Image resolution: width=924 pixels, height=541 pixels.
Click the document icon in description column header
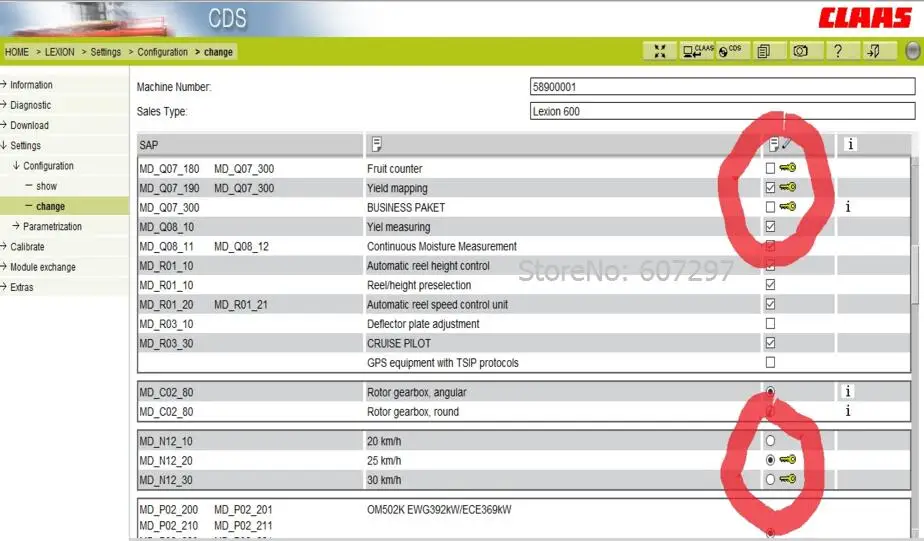377,144
